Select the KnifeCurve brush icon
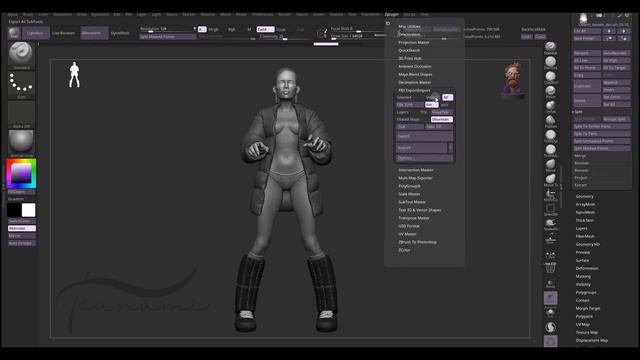Screen dimensions: 640x360 pyautogui.click(x=550, y=193)
